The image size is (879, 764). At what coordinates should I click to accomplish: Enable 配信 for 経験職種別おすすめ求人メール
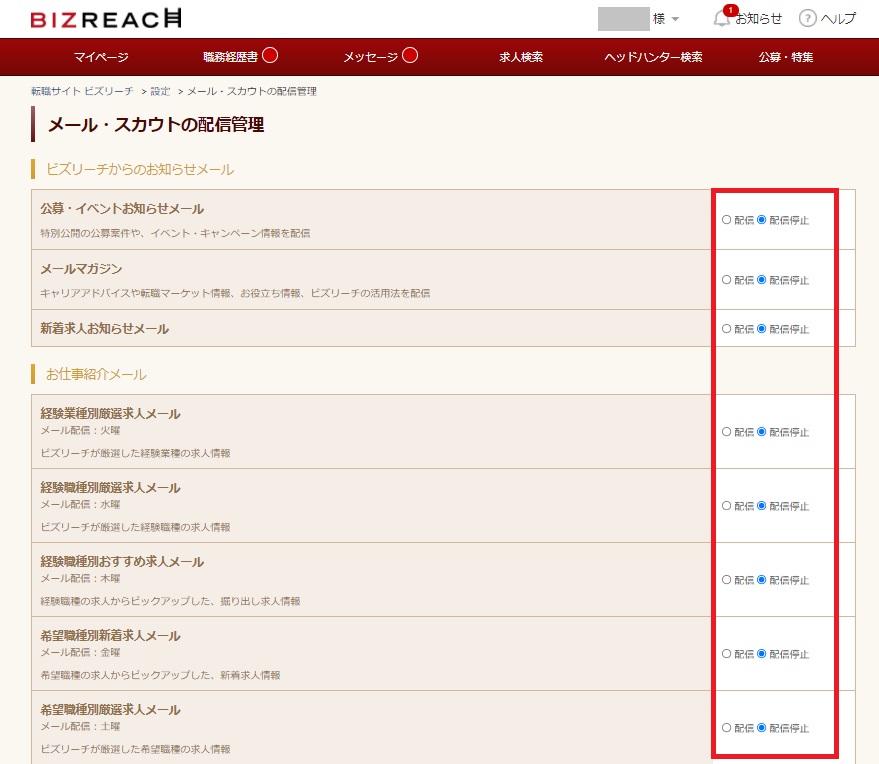point(727,580)
